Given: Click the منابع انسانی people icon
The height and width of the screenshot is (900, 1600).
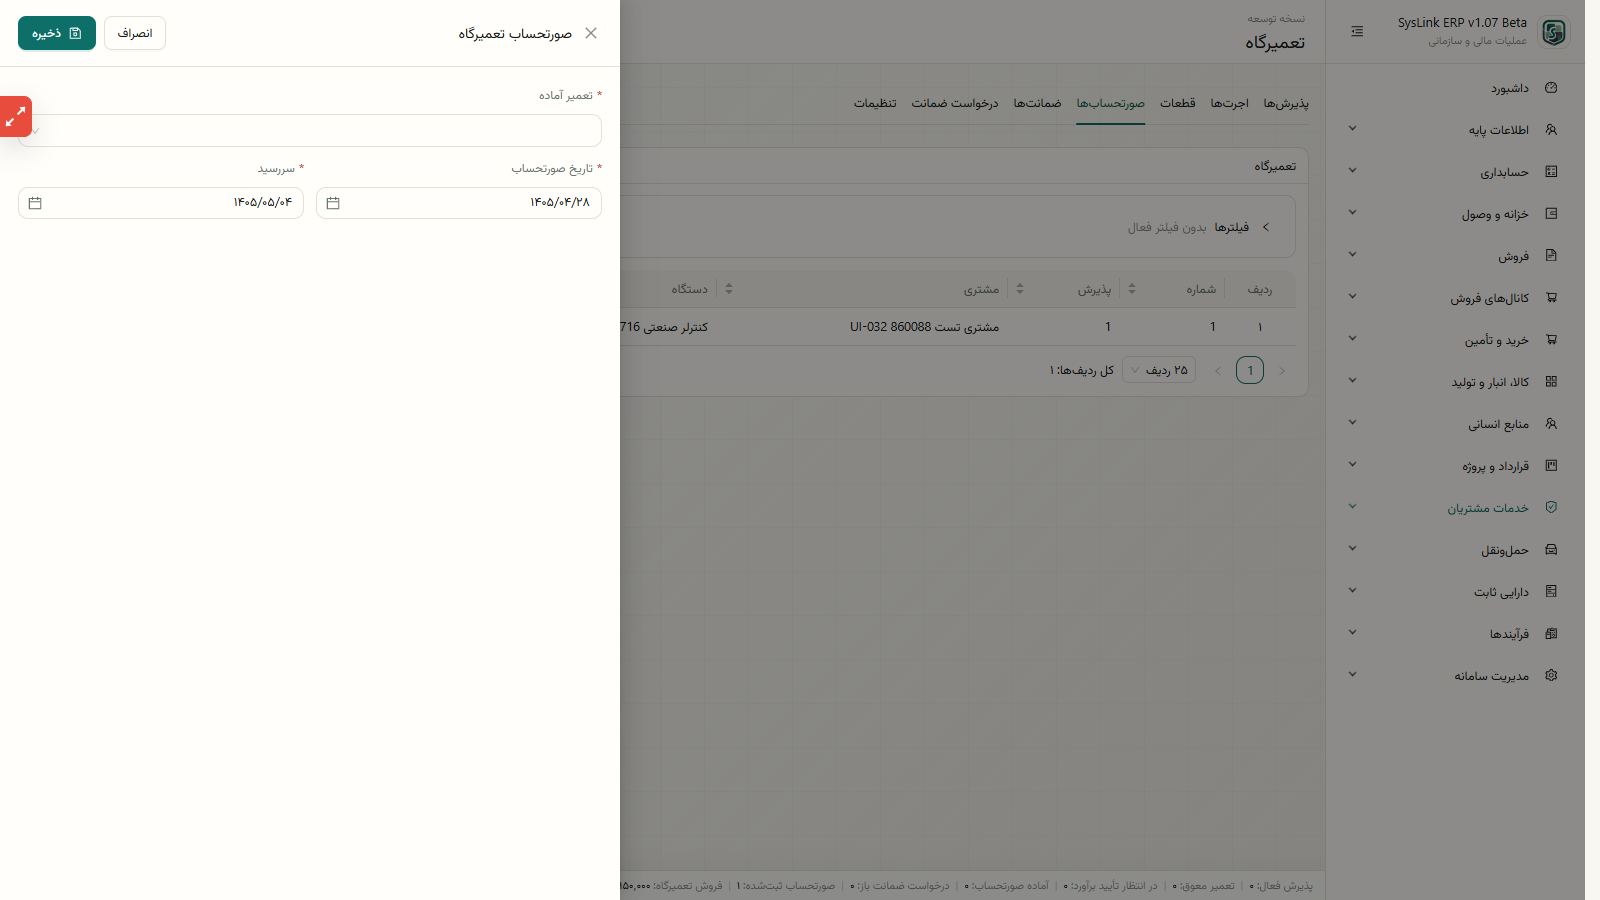Looking at the screenshot, I should pyautogui.click(x=1551, y=424).
